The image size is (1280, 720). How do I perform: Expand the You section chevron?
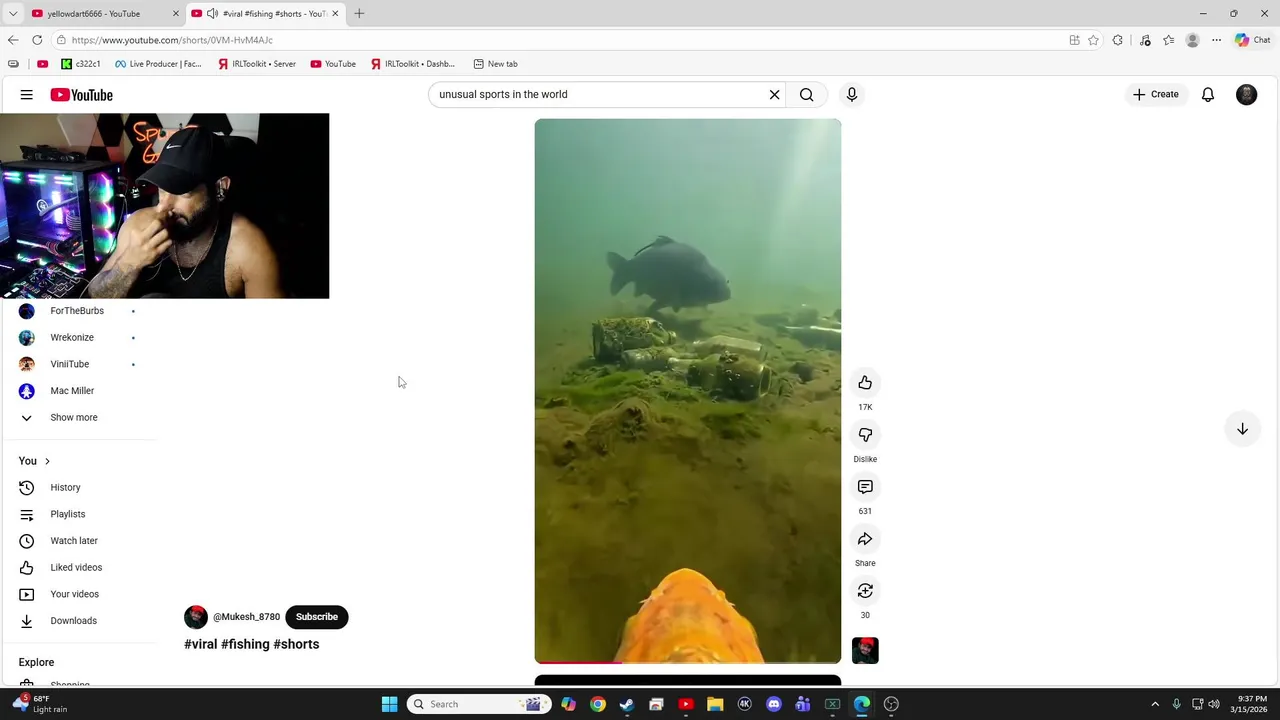click(47, 461)
